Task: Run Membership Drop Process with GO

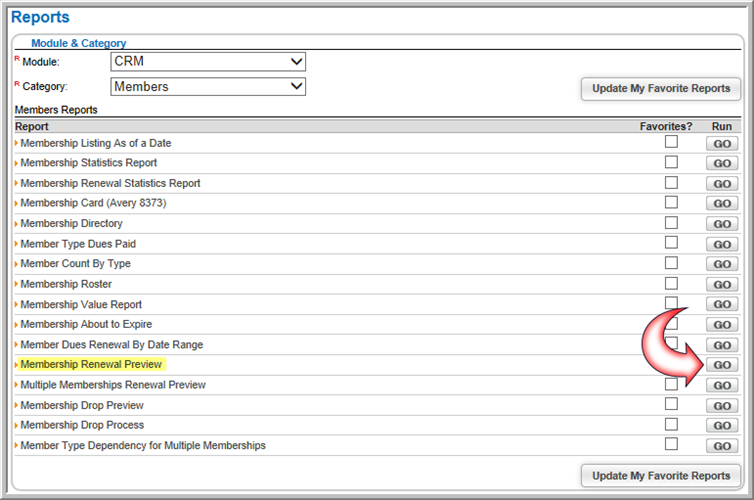Action: coord(722,425)
